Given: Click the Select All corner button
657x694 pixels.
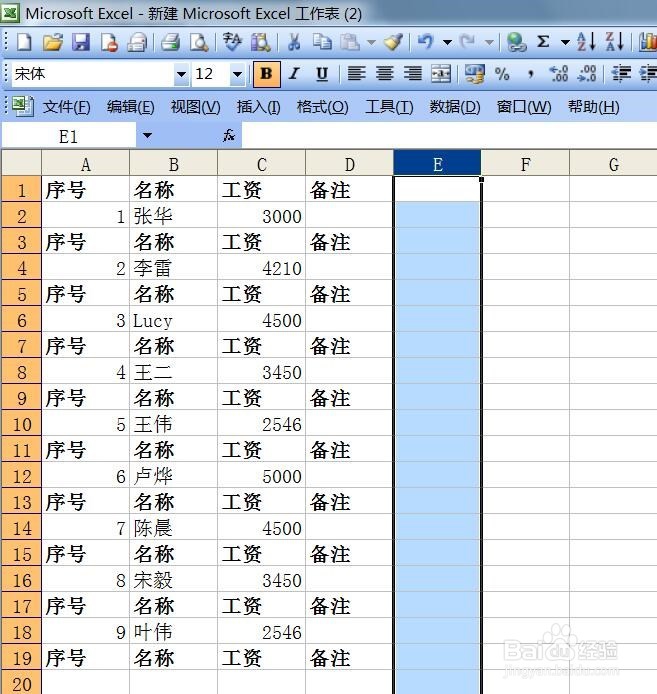Looking at the screenshot, I should [21, 163].
